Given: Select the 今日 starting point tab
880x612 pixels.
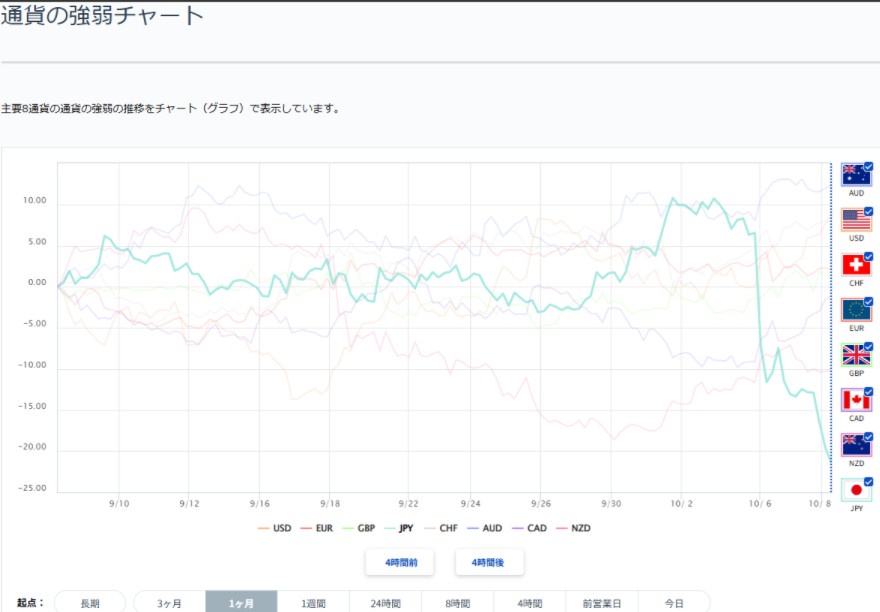Looking at the screenshot, I should [674, 603].
